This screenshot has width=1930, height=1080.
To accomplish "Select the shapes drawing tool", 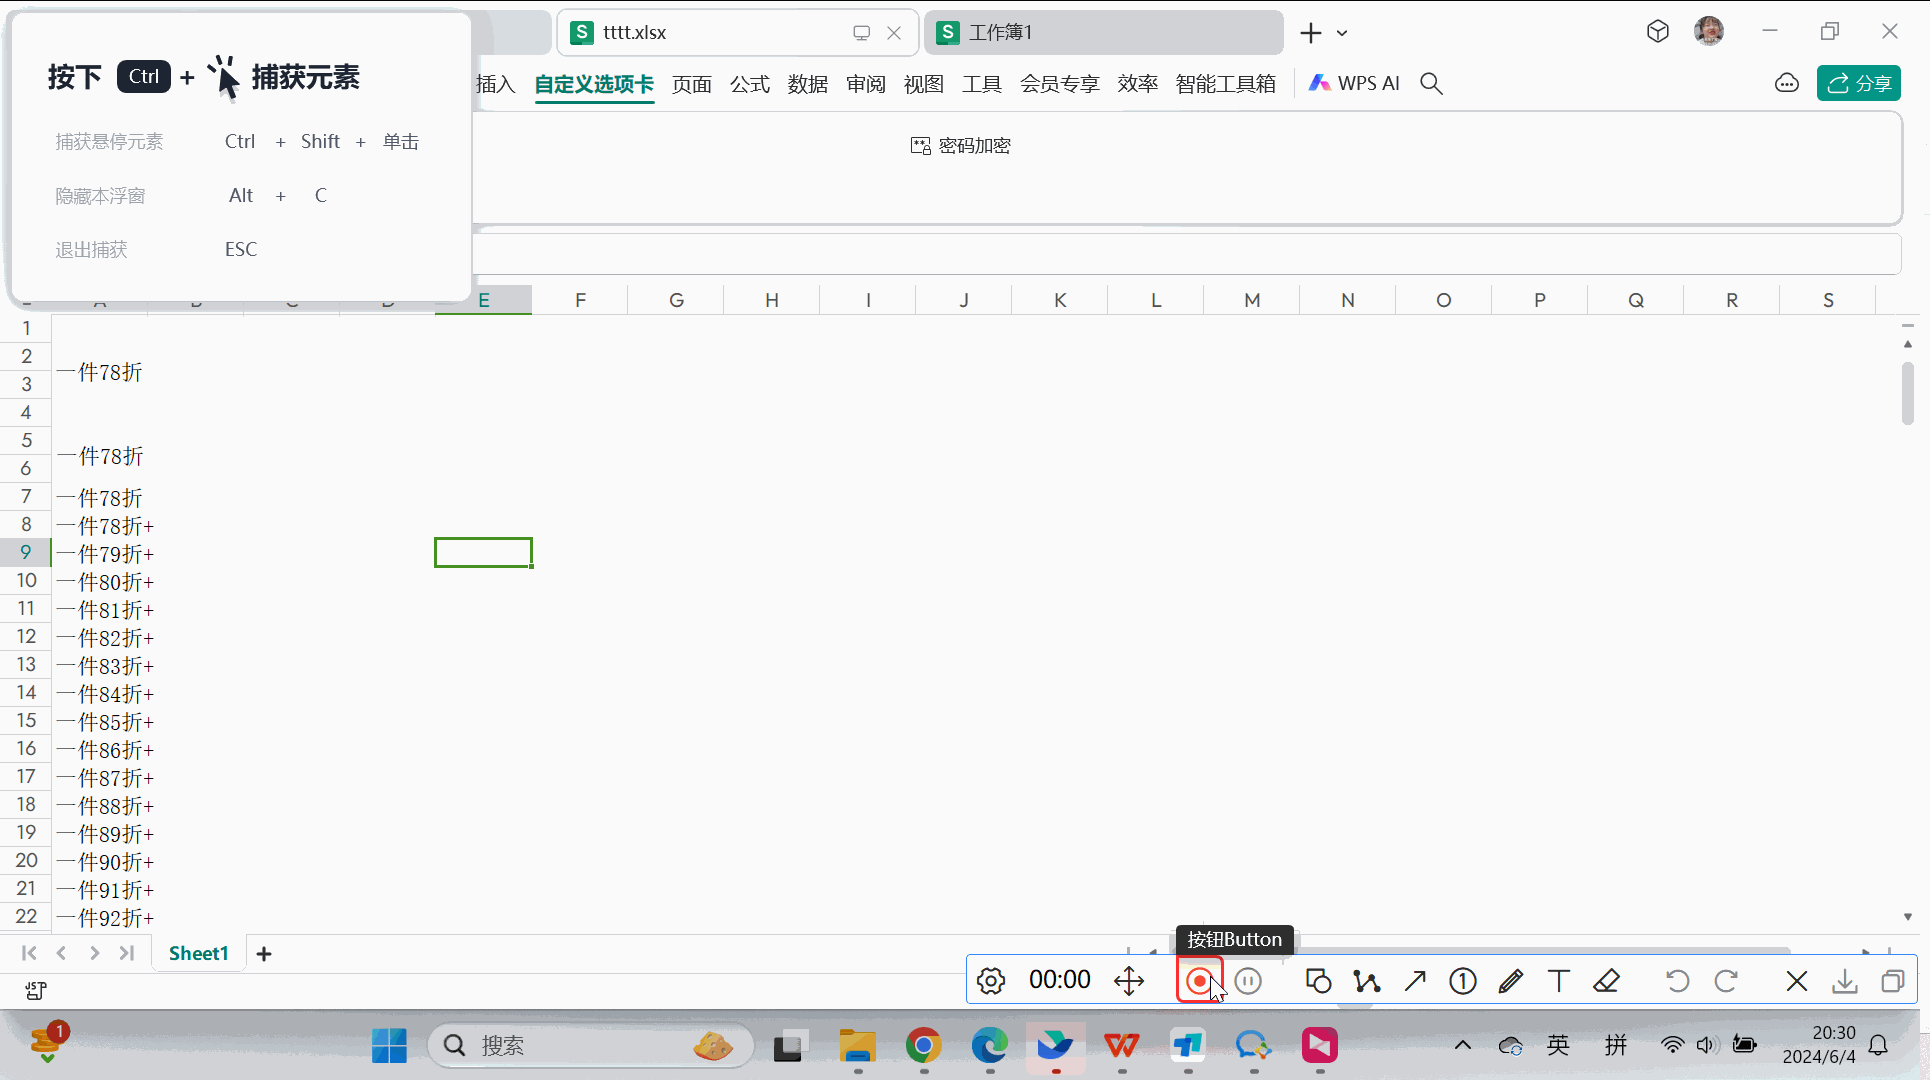I will point(1318,981).
